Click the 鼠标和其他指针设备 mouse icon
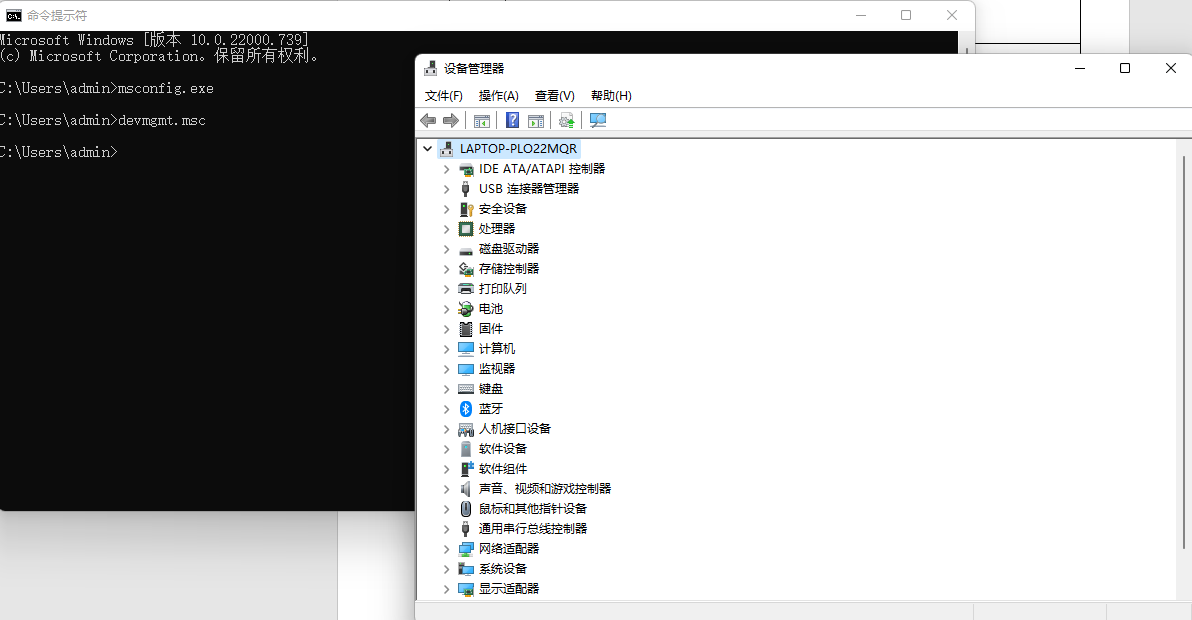Viewport: 1192px width, 620px height. pos(466,509)
